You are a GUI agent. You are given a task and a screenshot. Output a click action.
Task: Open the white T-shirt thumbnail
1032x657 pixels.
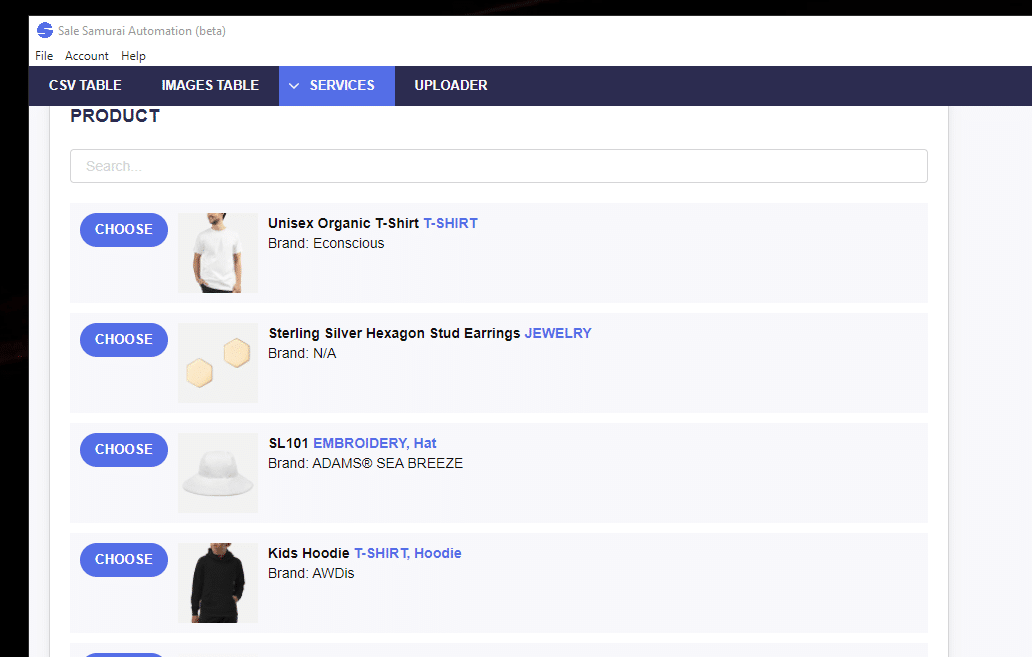[x=218, y=253]
